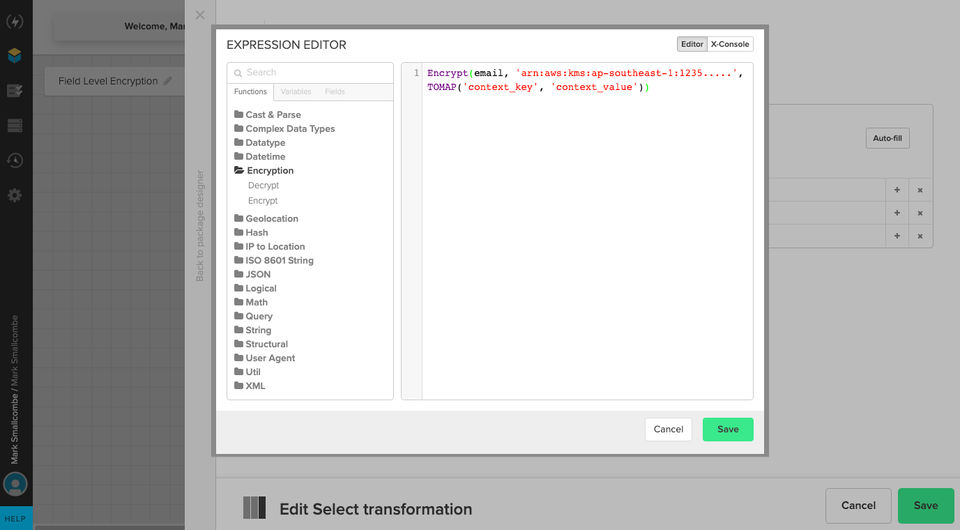
Task: Open the settings gear sidebar icon
Action: (15, 195)
